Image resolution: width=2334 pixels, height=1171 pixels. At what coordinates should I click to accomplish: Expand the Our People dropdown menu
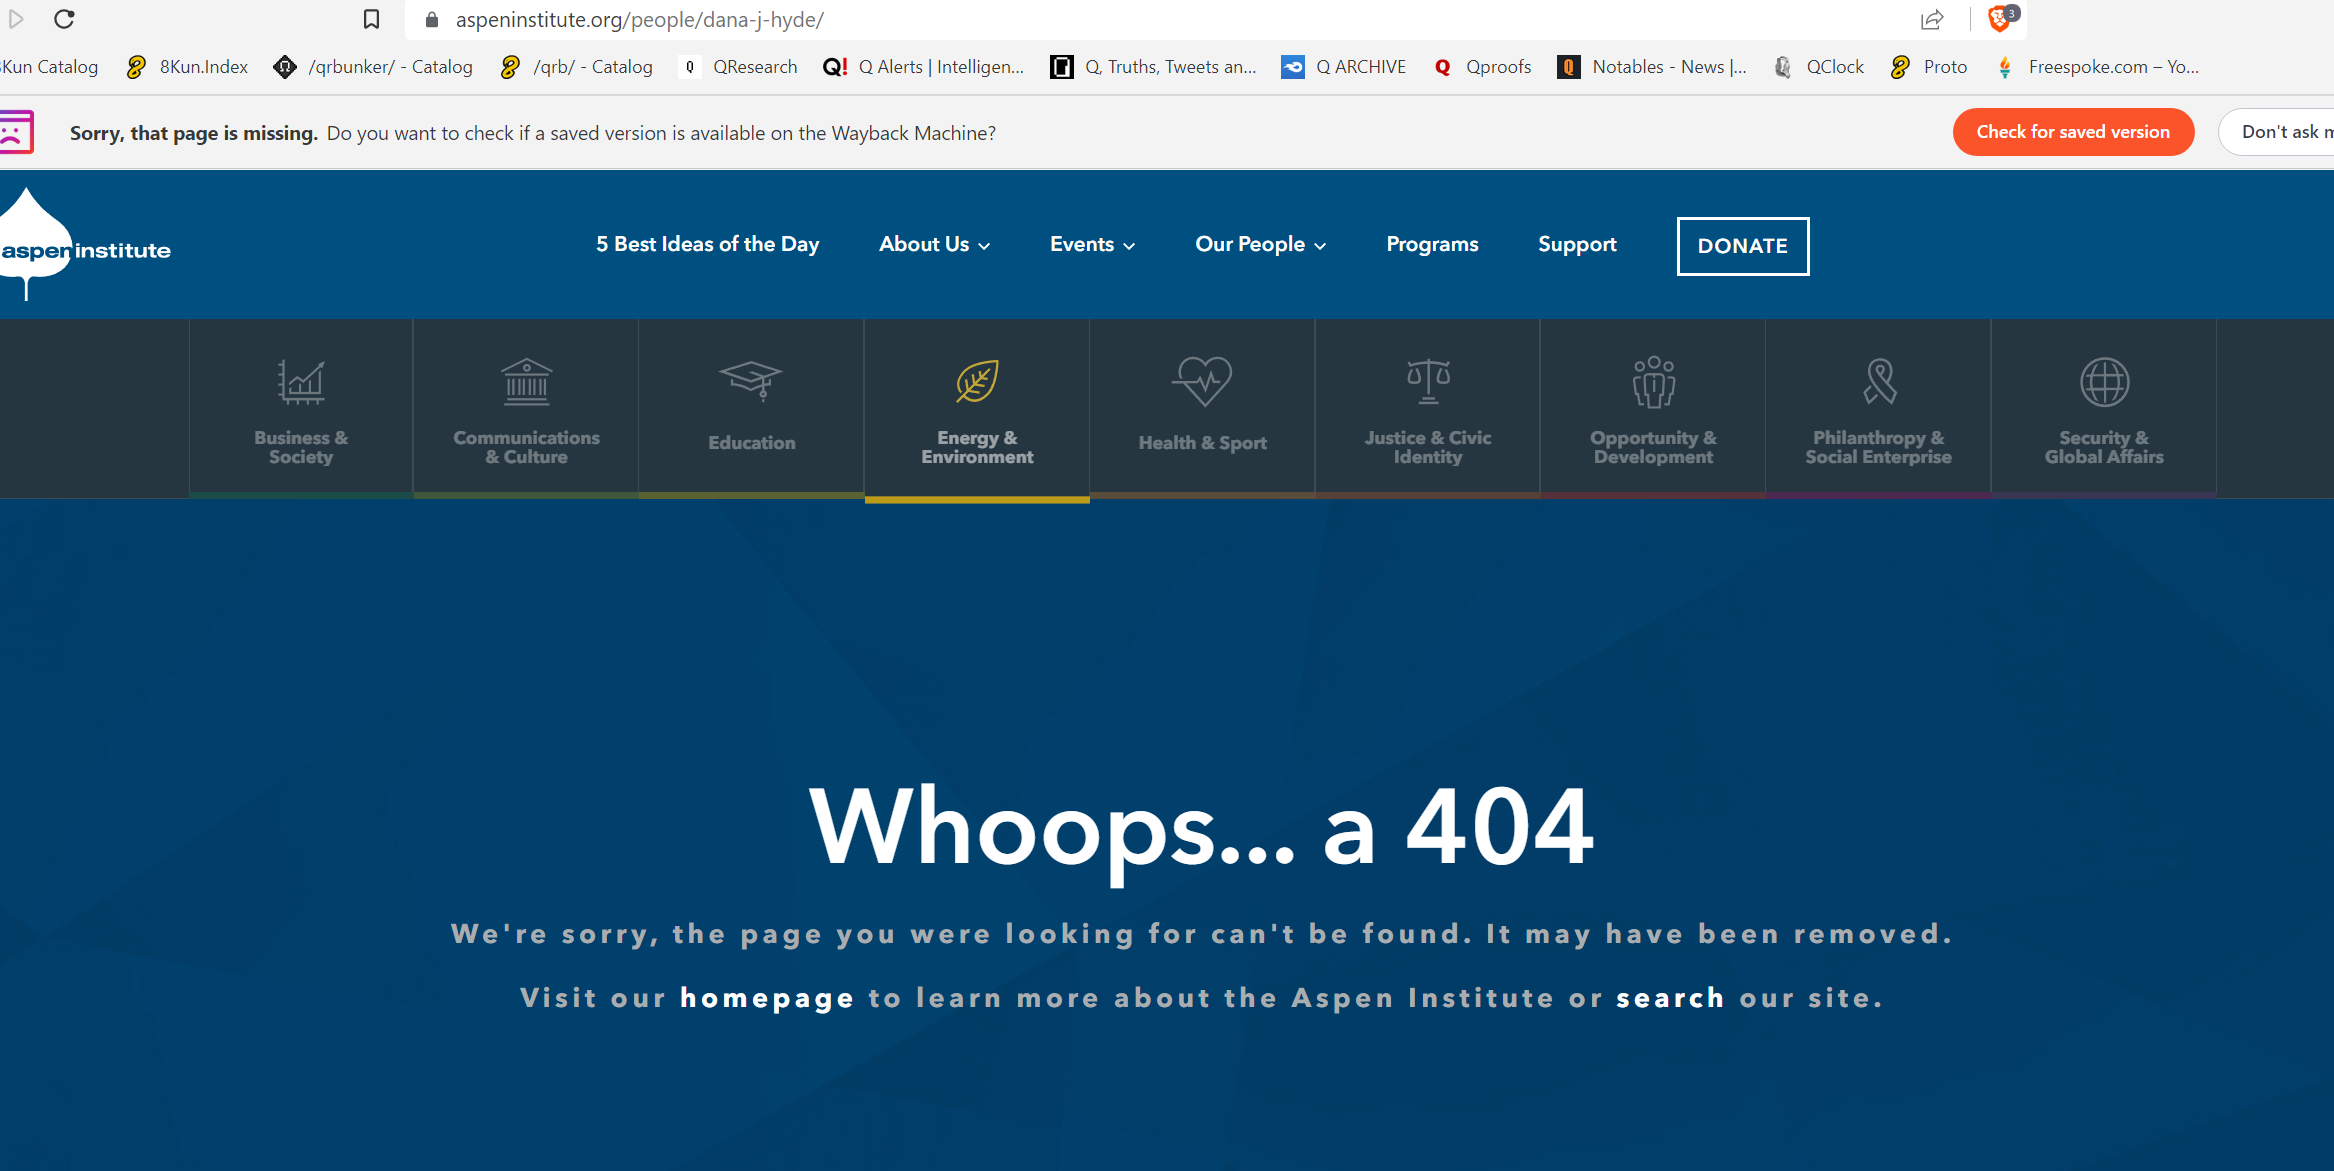point(1260,244)
